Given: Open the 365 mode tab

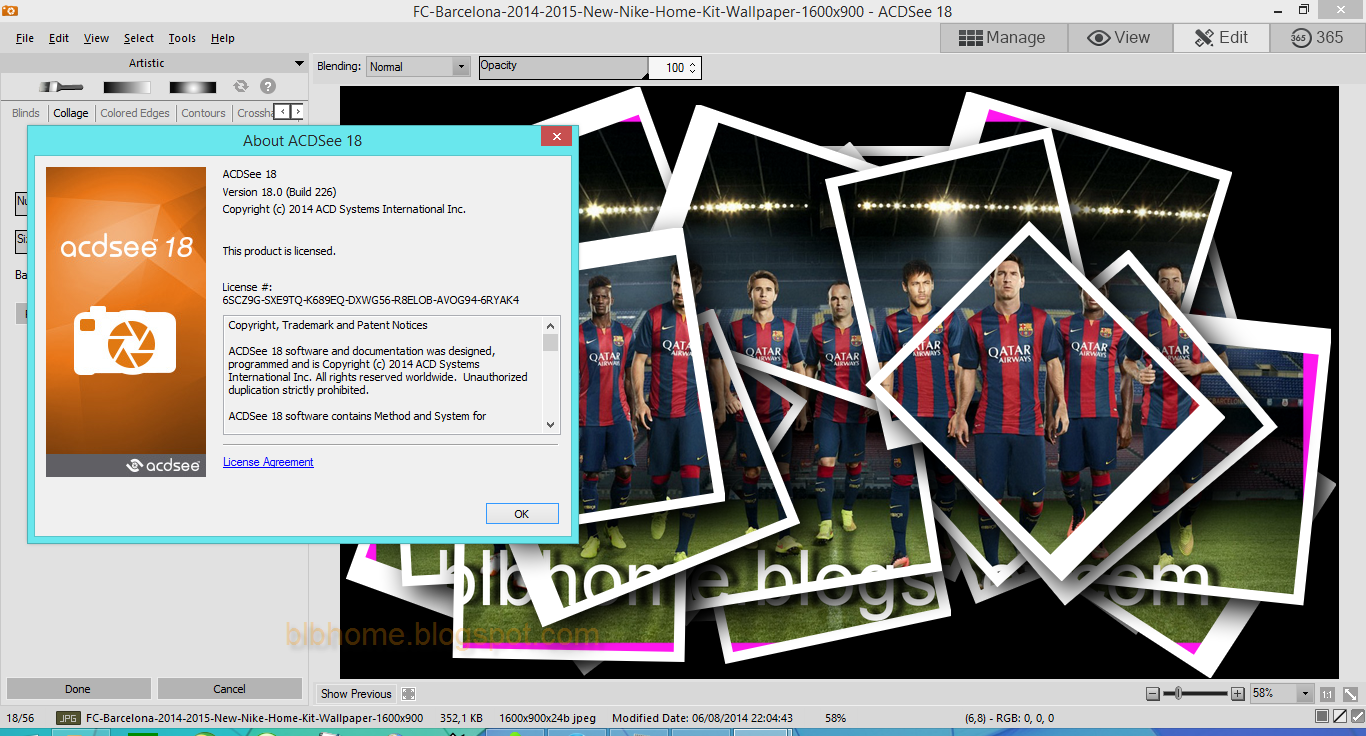Looking at the screenshot, I should tap(1318, 37).
